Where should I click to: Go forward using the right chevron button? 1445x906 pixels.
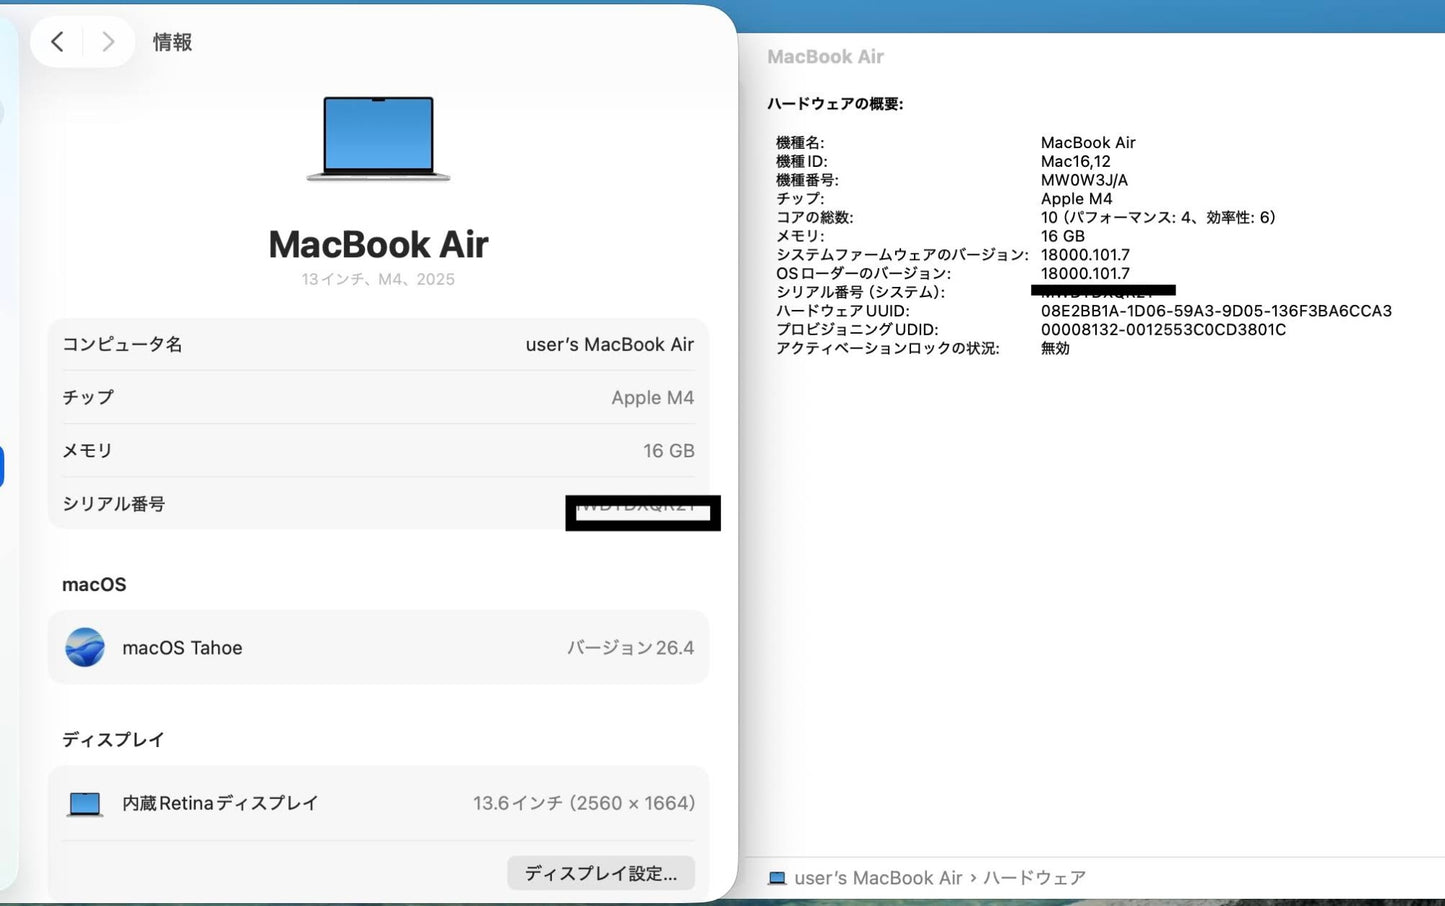(108, 42)
